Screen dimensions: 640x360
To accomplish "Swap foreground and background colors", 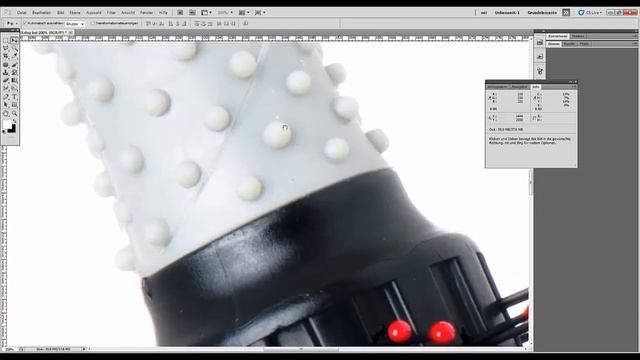I will [15, 122].
